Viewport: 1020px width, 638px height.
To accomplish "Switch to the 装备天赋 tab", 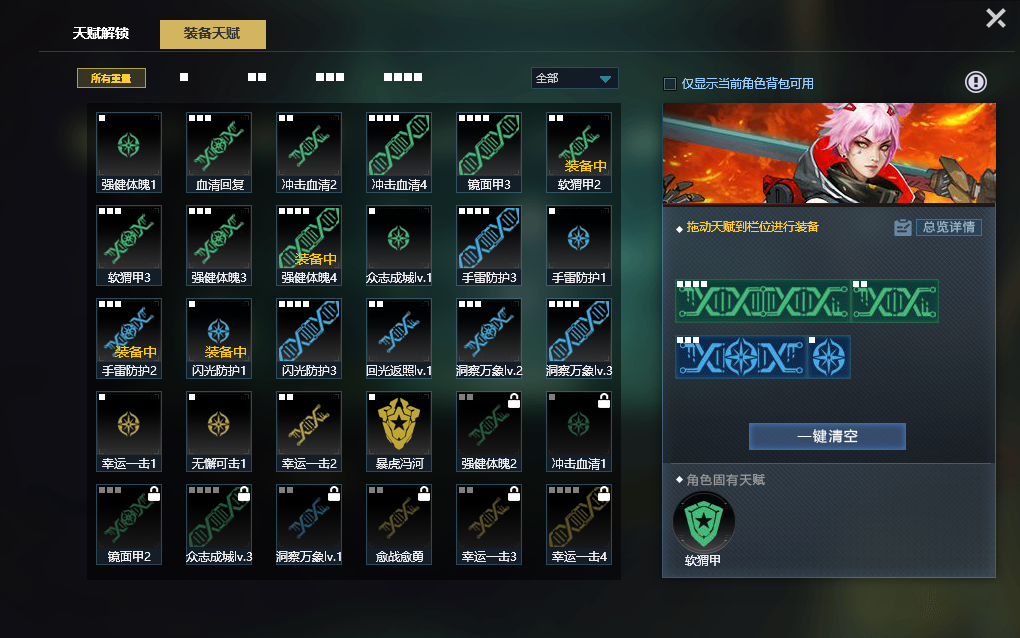I will pos(213,34).
